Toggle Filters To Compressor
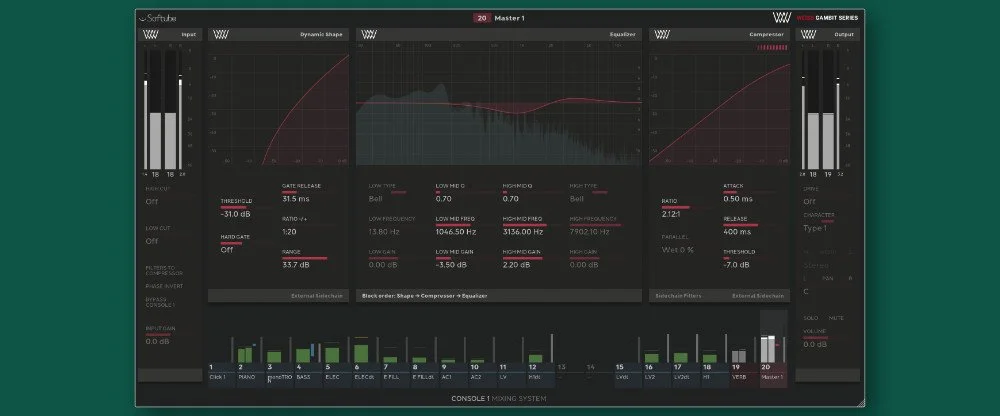This screenshot has width=1000, height=416. (x=164, y=271)
